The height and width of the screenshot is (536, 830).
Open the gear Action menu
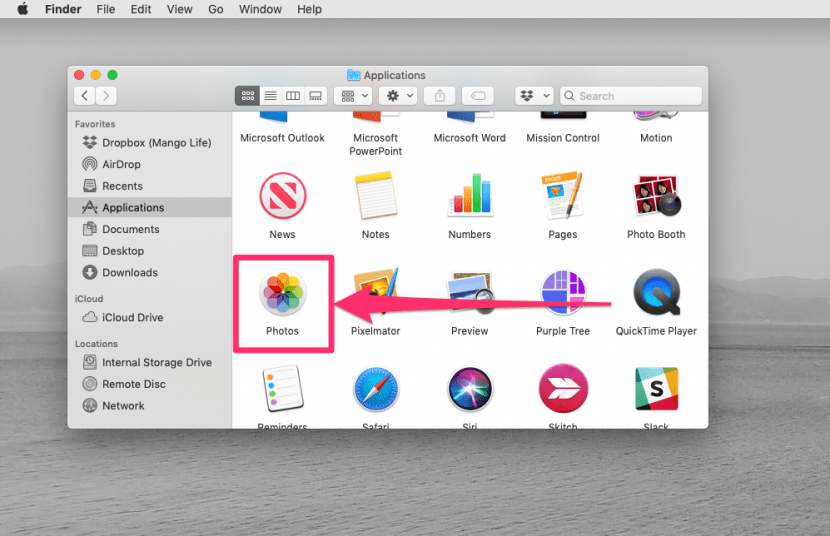tap(399, 96)
